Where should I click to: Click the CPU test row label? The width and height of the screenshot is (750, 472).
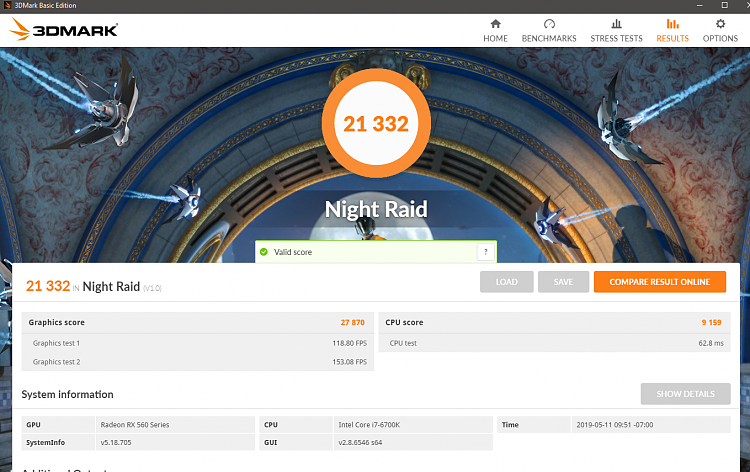tap(403, 343)
